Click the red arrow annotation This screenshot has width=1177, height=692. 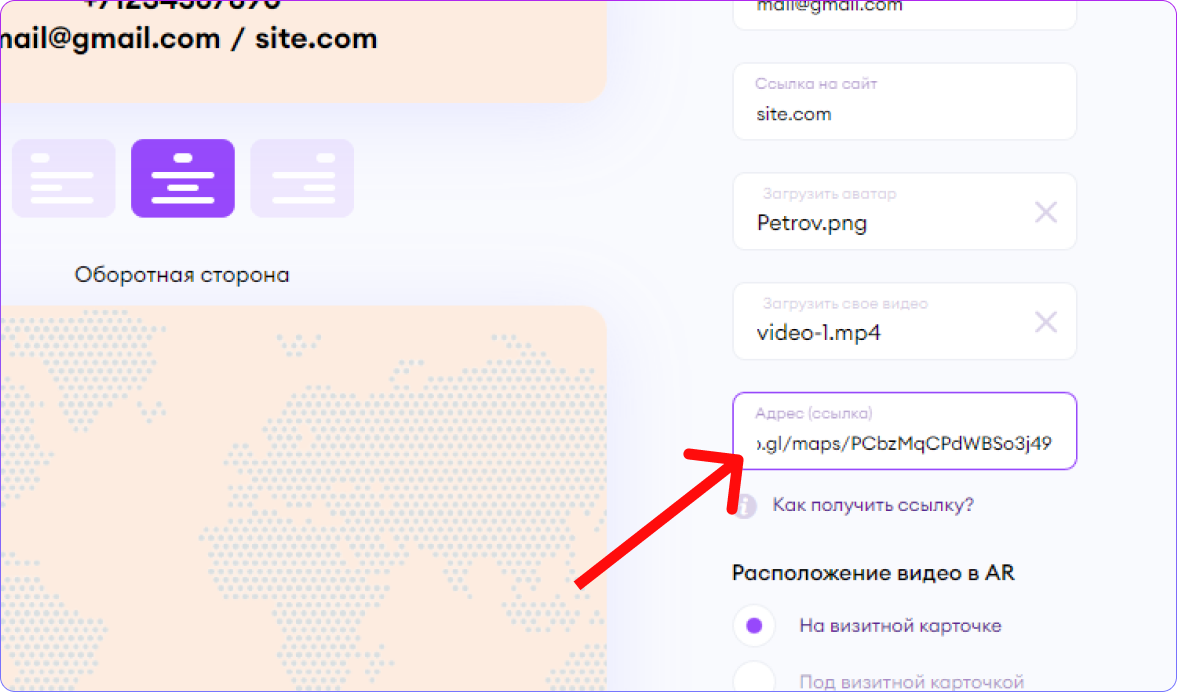pos(660,517)
